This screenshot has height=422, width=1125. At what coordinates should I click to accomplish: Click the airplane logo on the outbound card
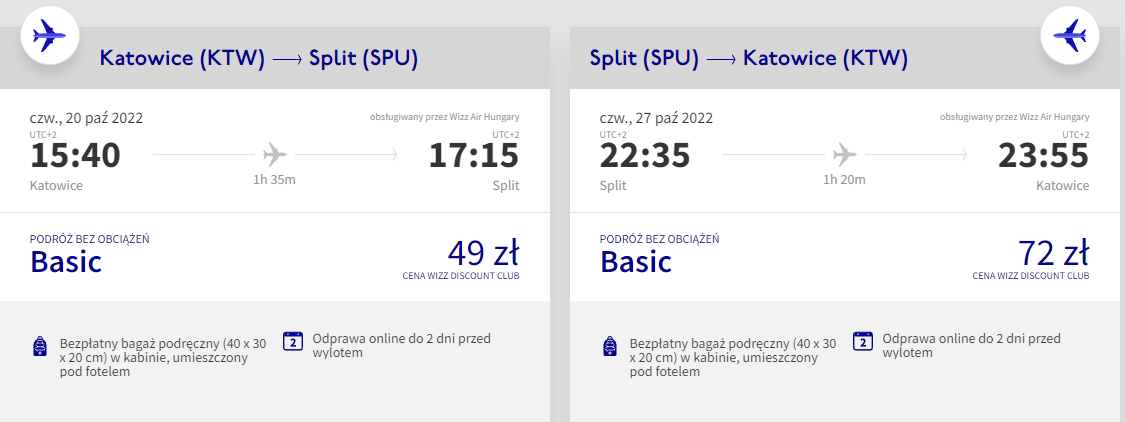[51, 37]
